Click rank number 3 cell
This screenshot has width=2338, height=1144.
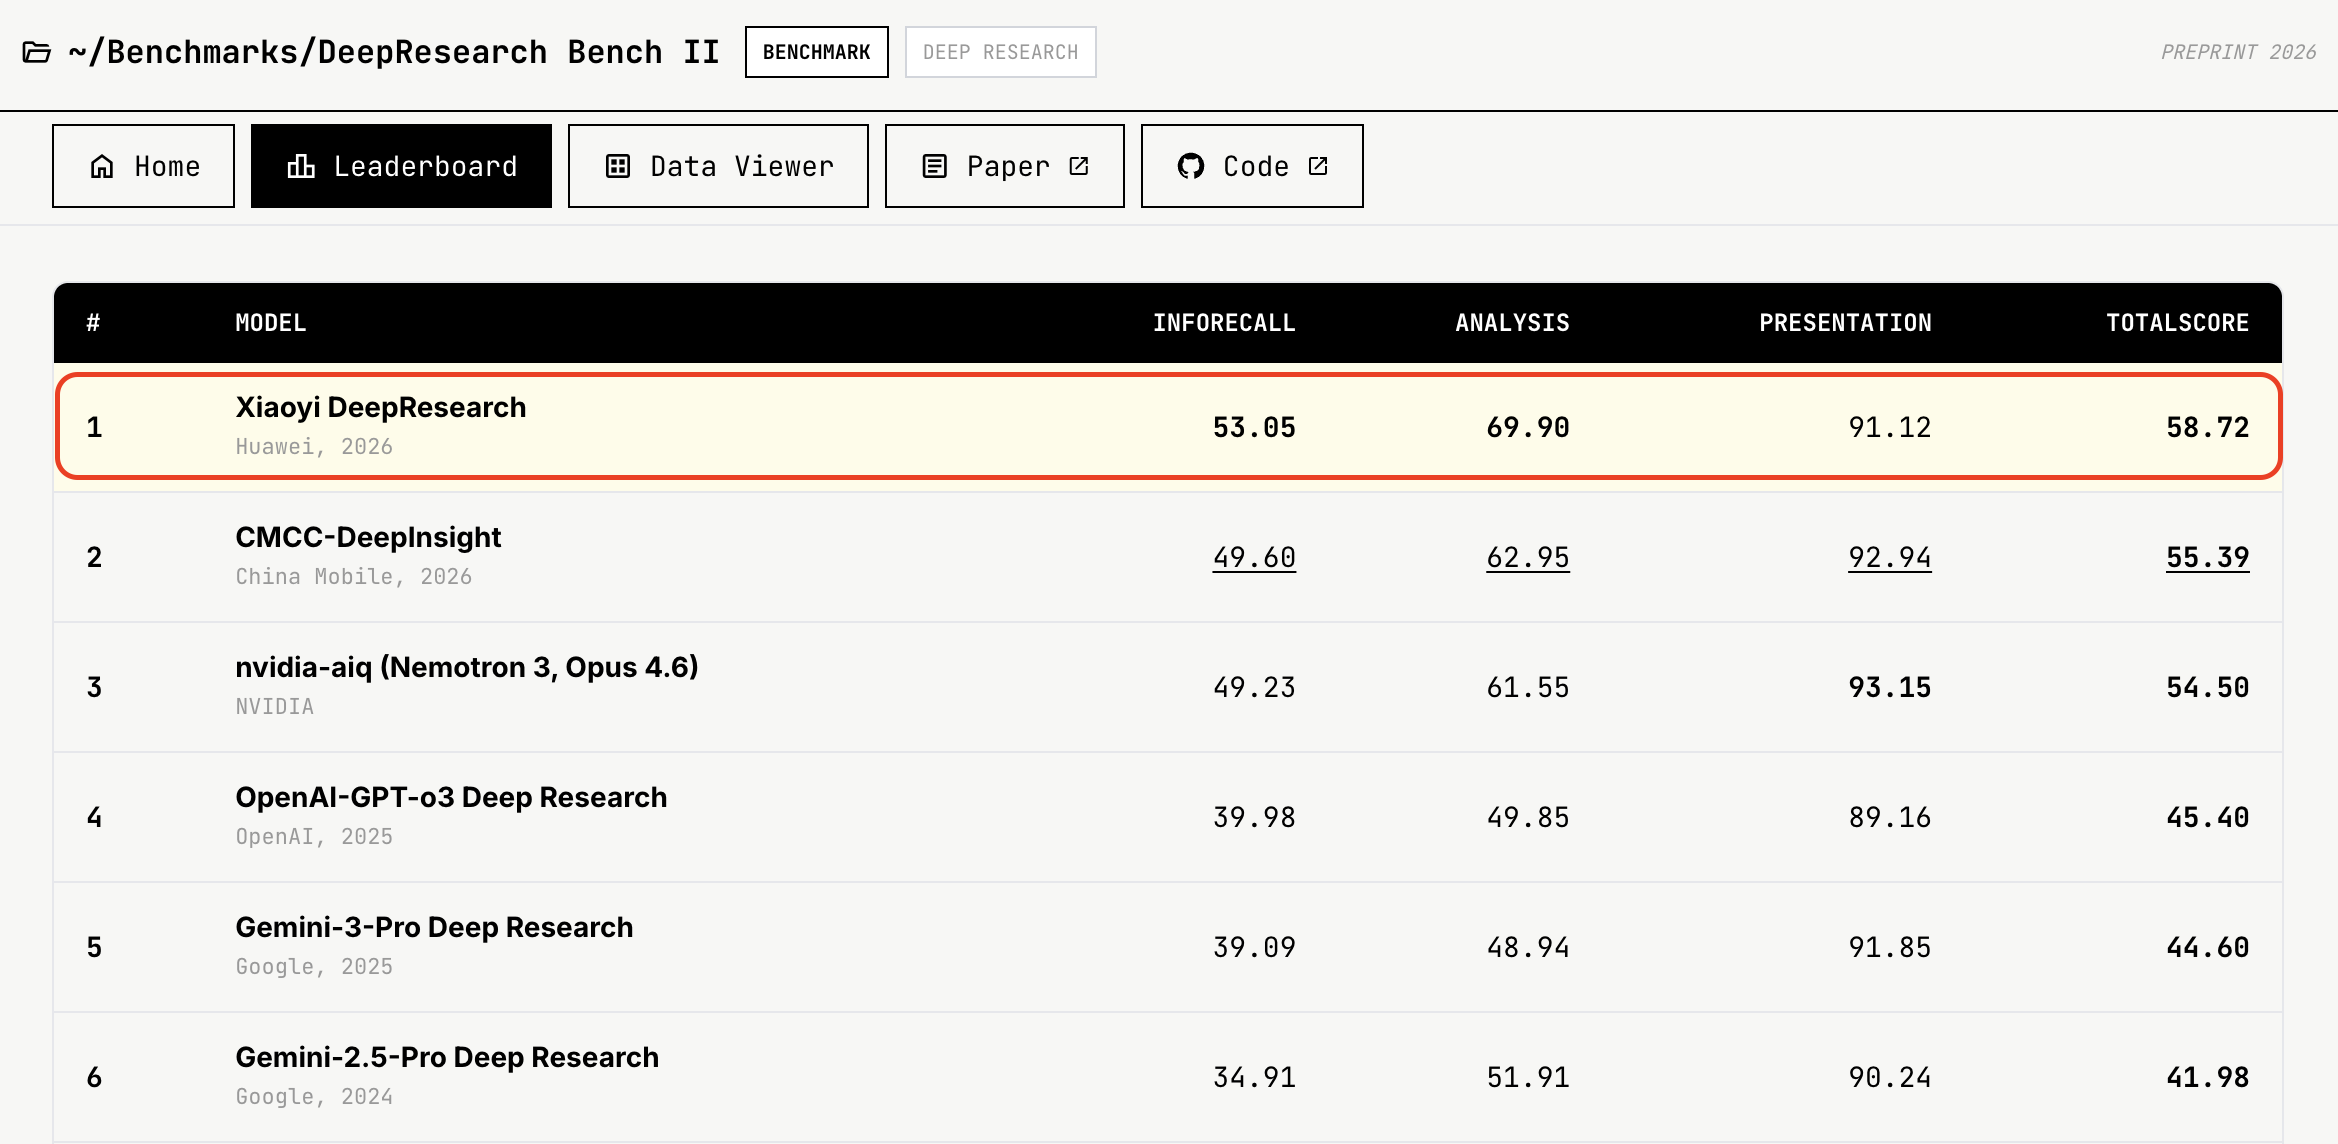(x=94, y=688)
